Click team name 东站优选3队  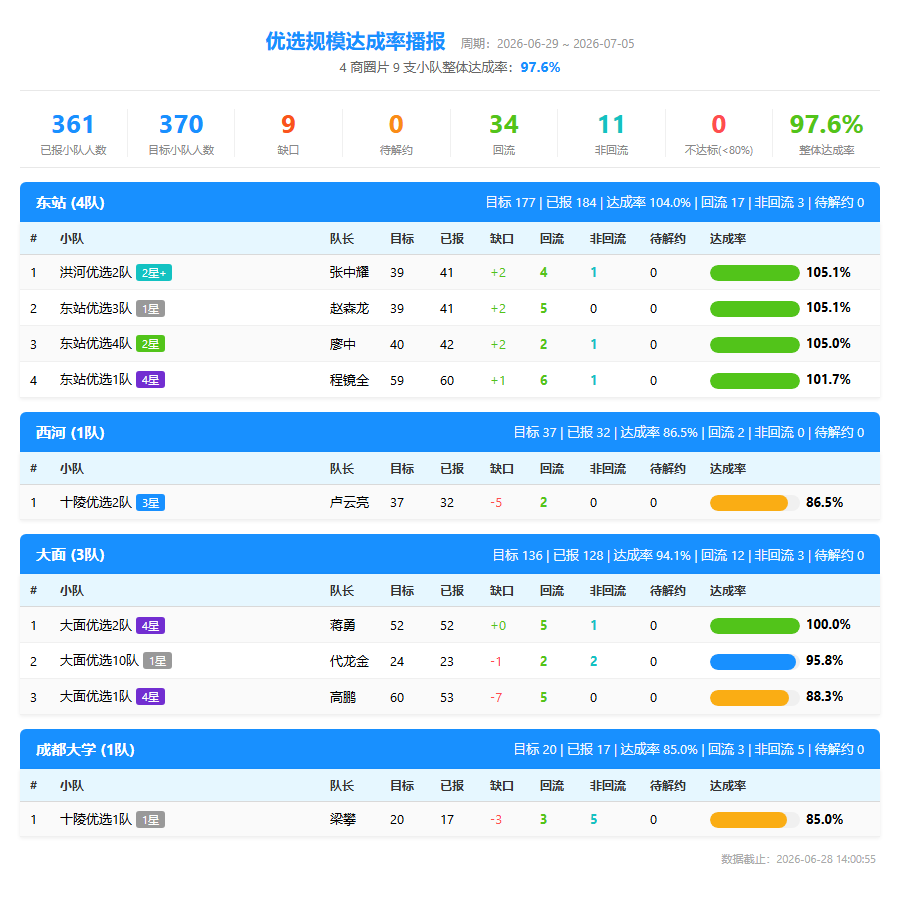(96, 308)
